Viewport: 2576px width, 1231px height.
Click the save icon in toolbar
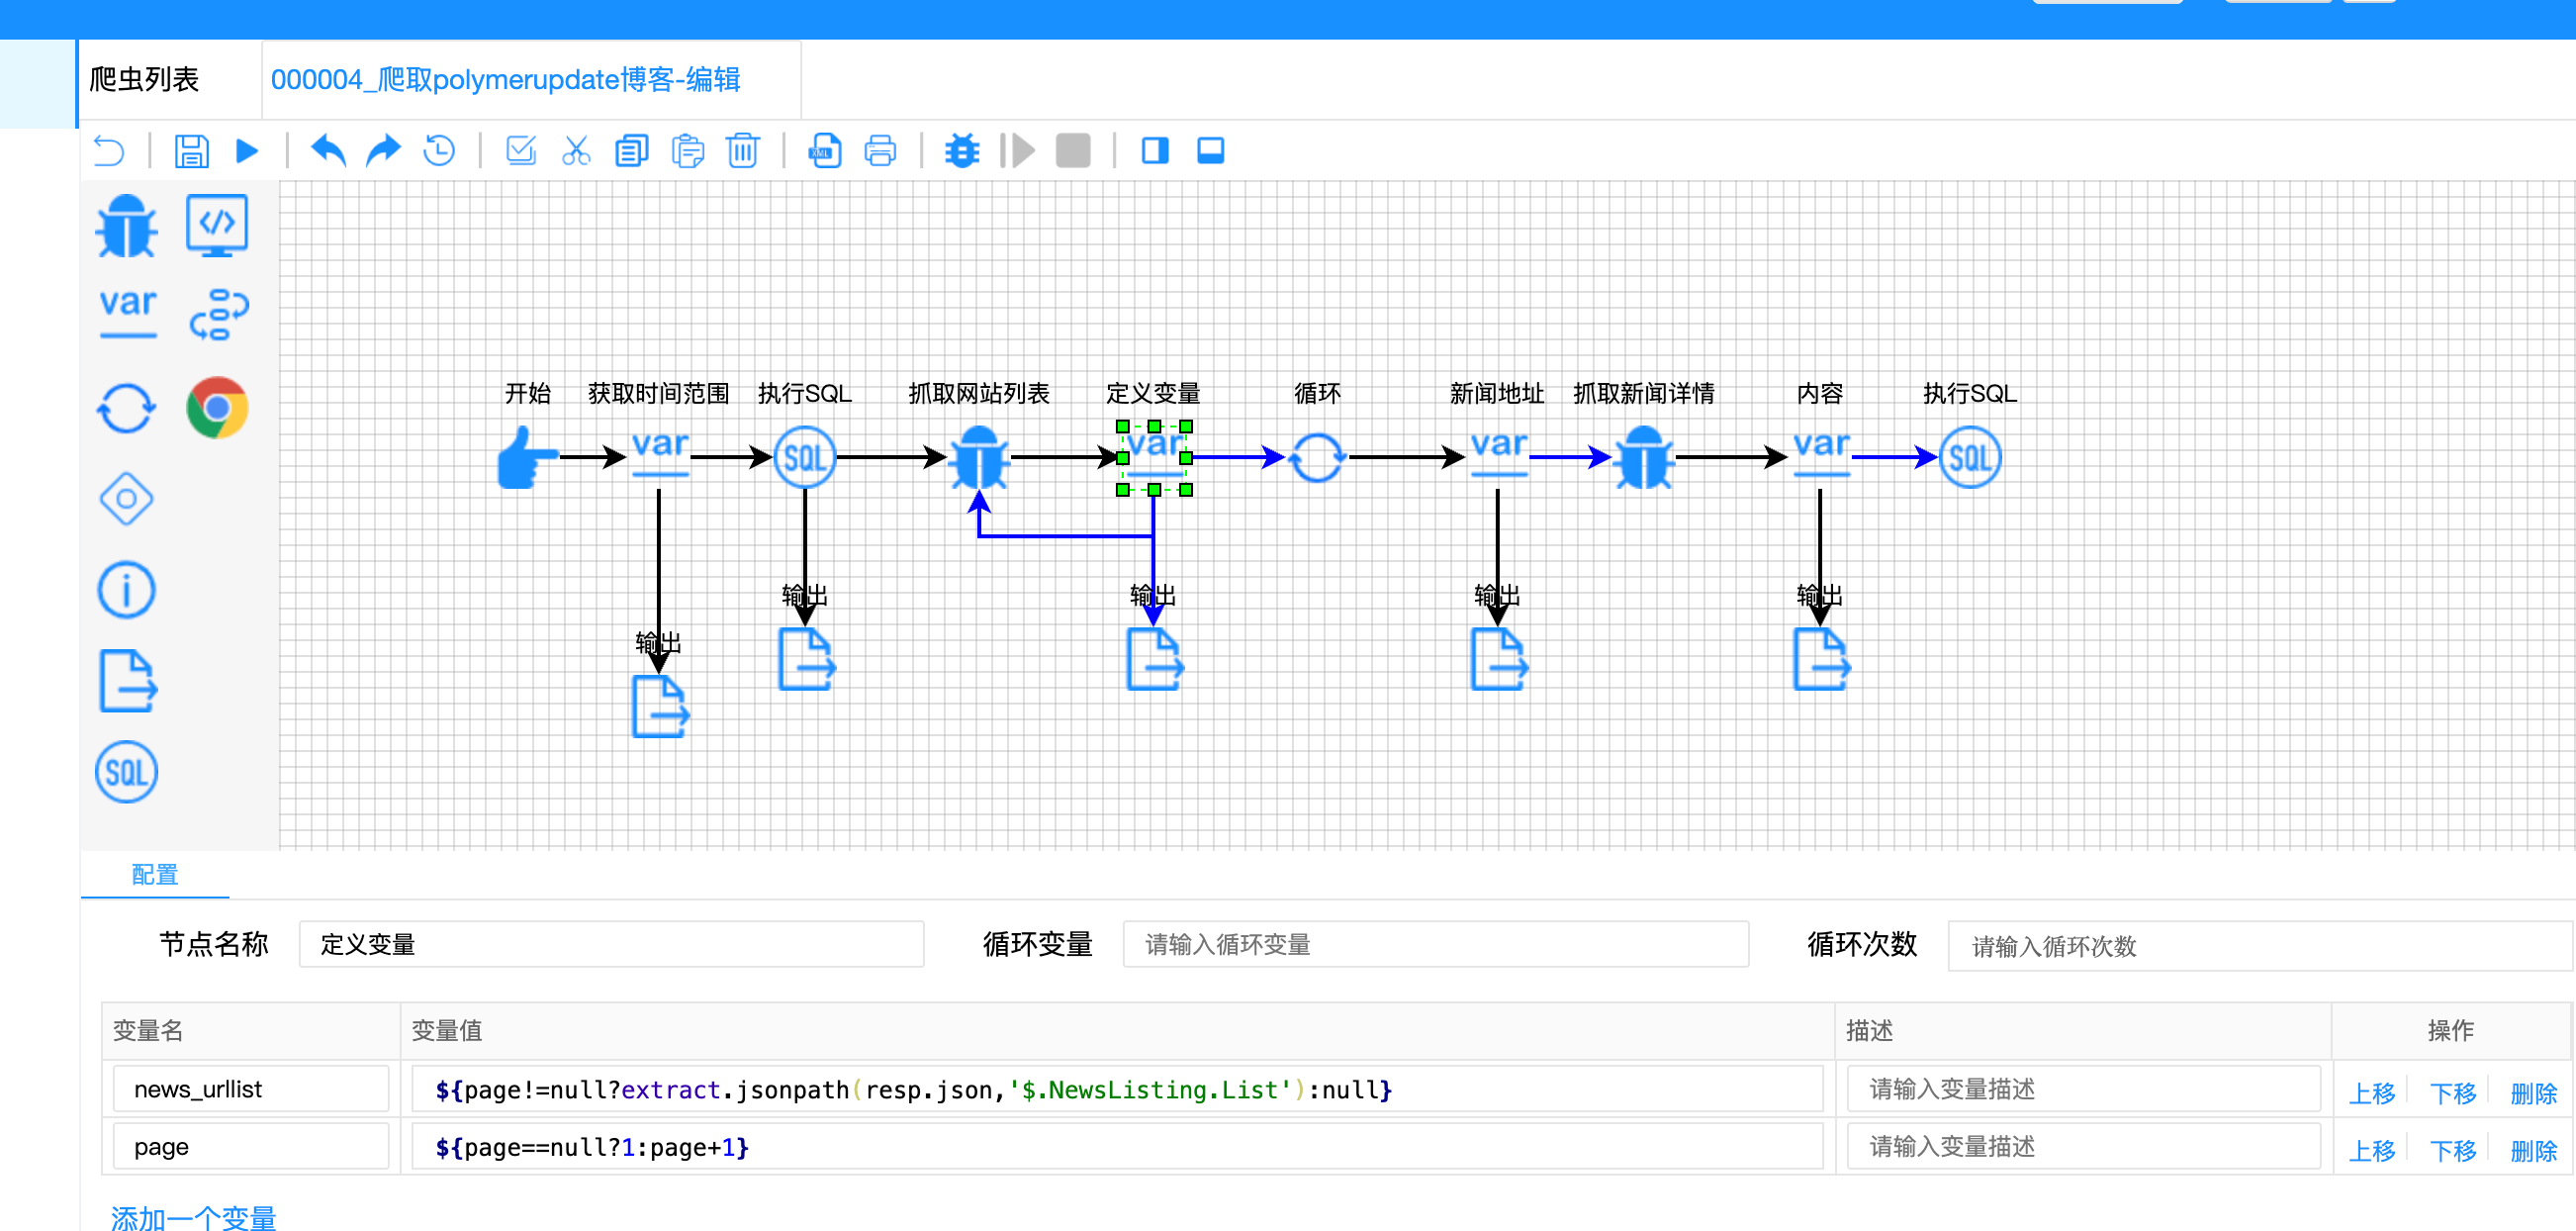(191, 151)
